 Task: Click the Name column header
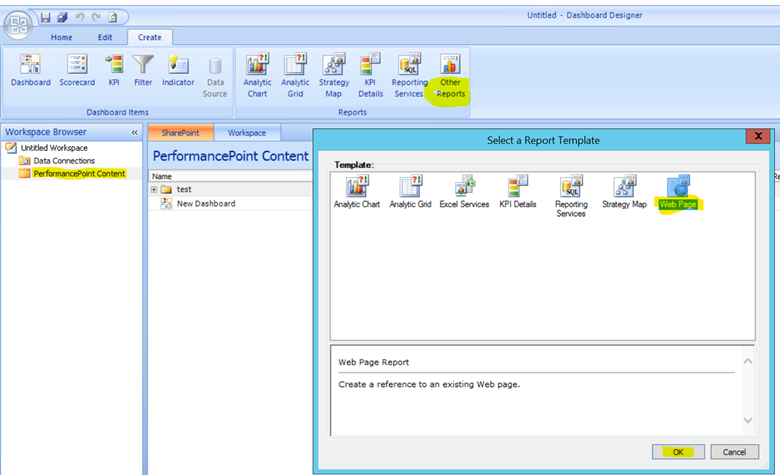(230, 177)
